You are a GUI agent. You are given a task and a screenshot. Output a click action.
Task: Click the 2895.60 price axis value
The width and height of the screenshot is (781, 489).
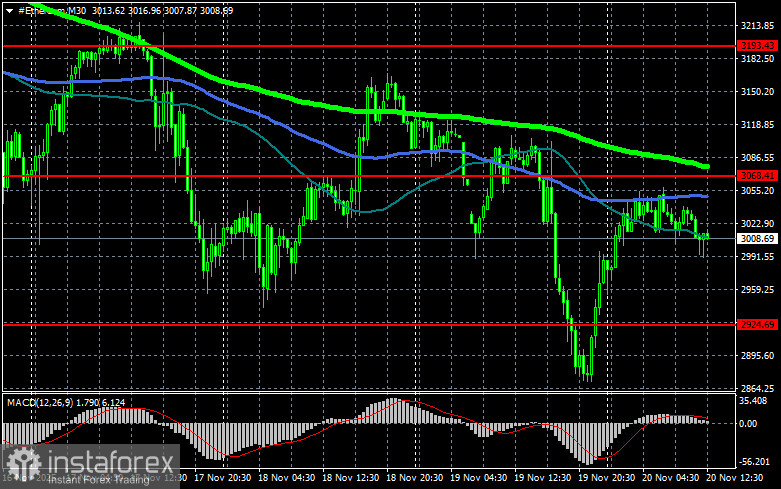tap(757, 356)
